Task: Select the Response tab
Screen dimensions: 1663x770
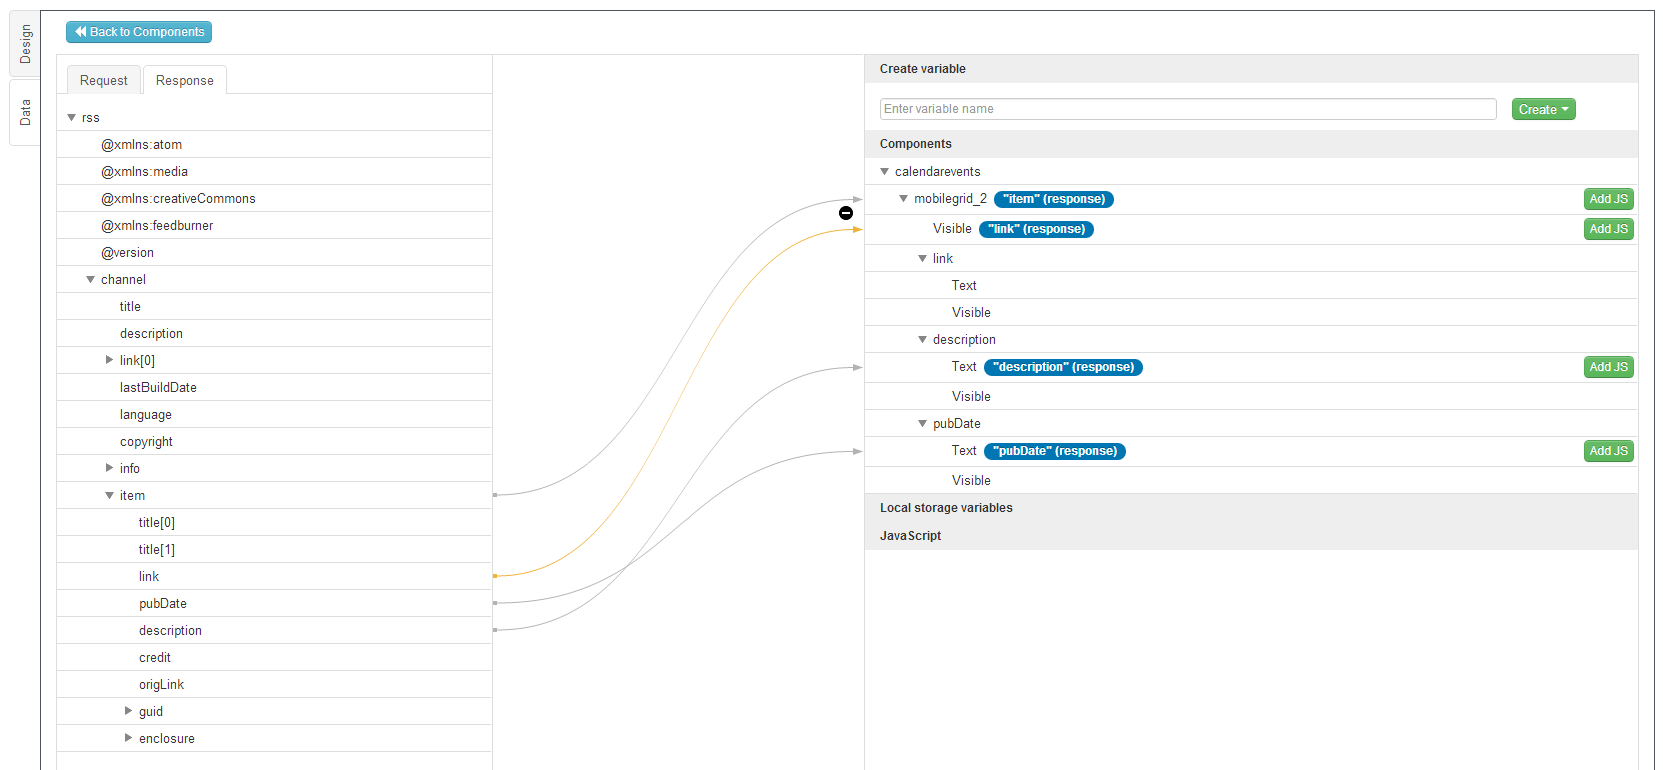Action: 185,81
